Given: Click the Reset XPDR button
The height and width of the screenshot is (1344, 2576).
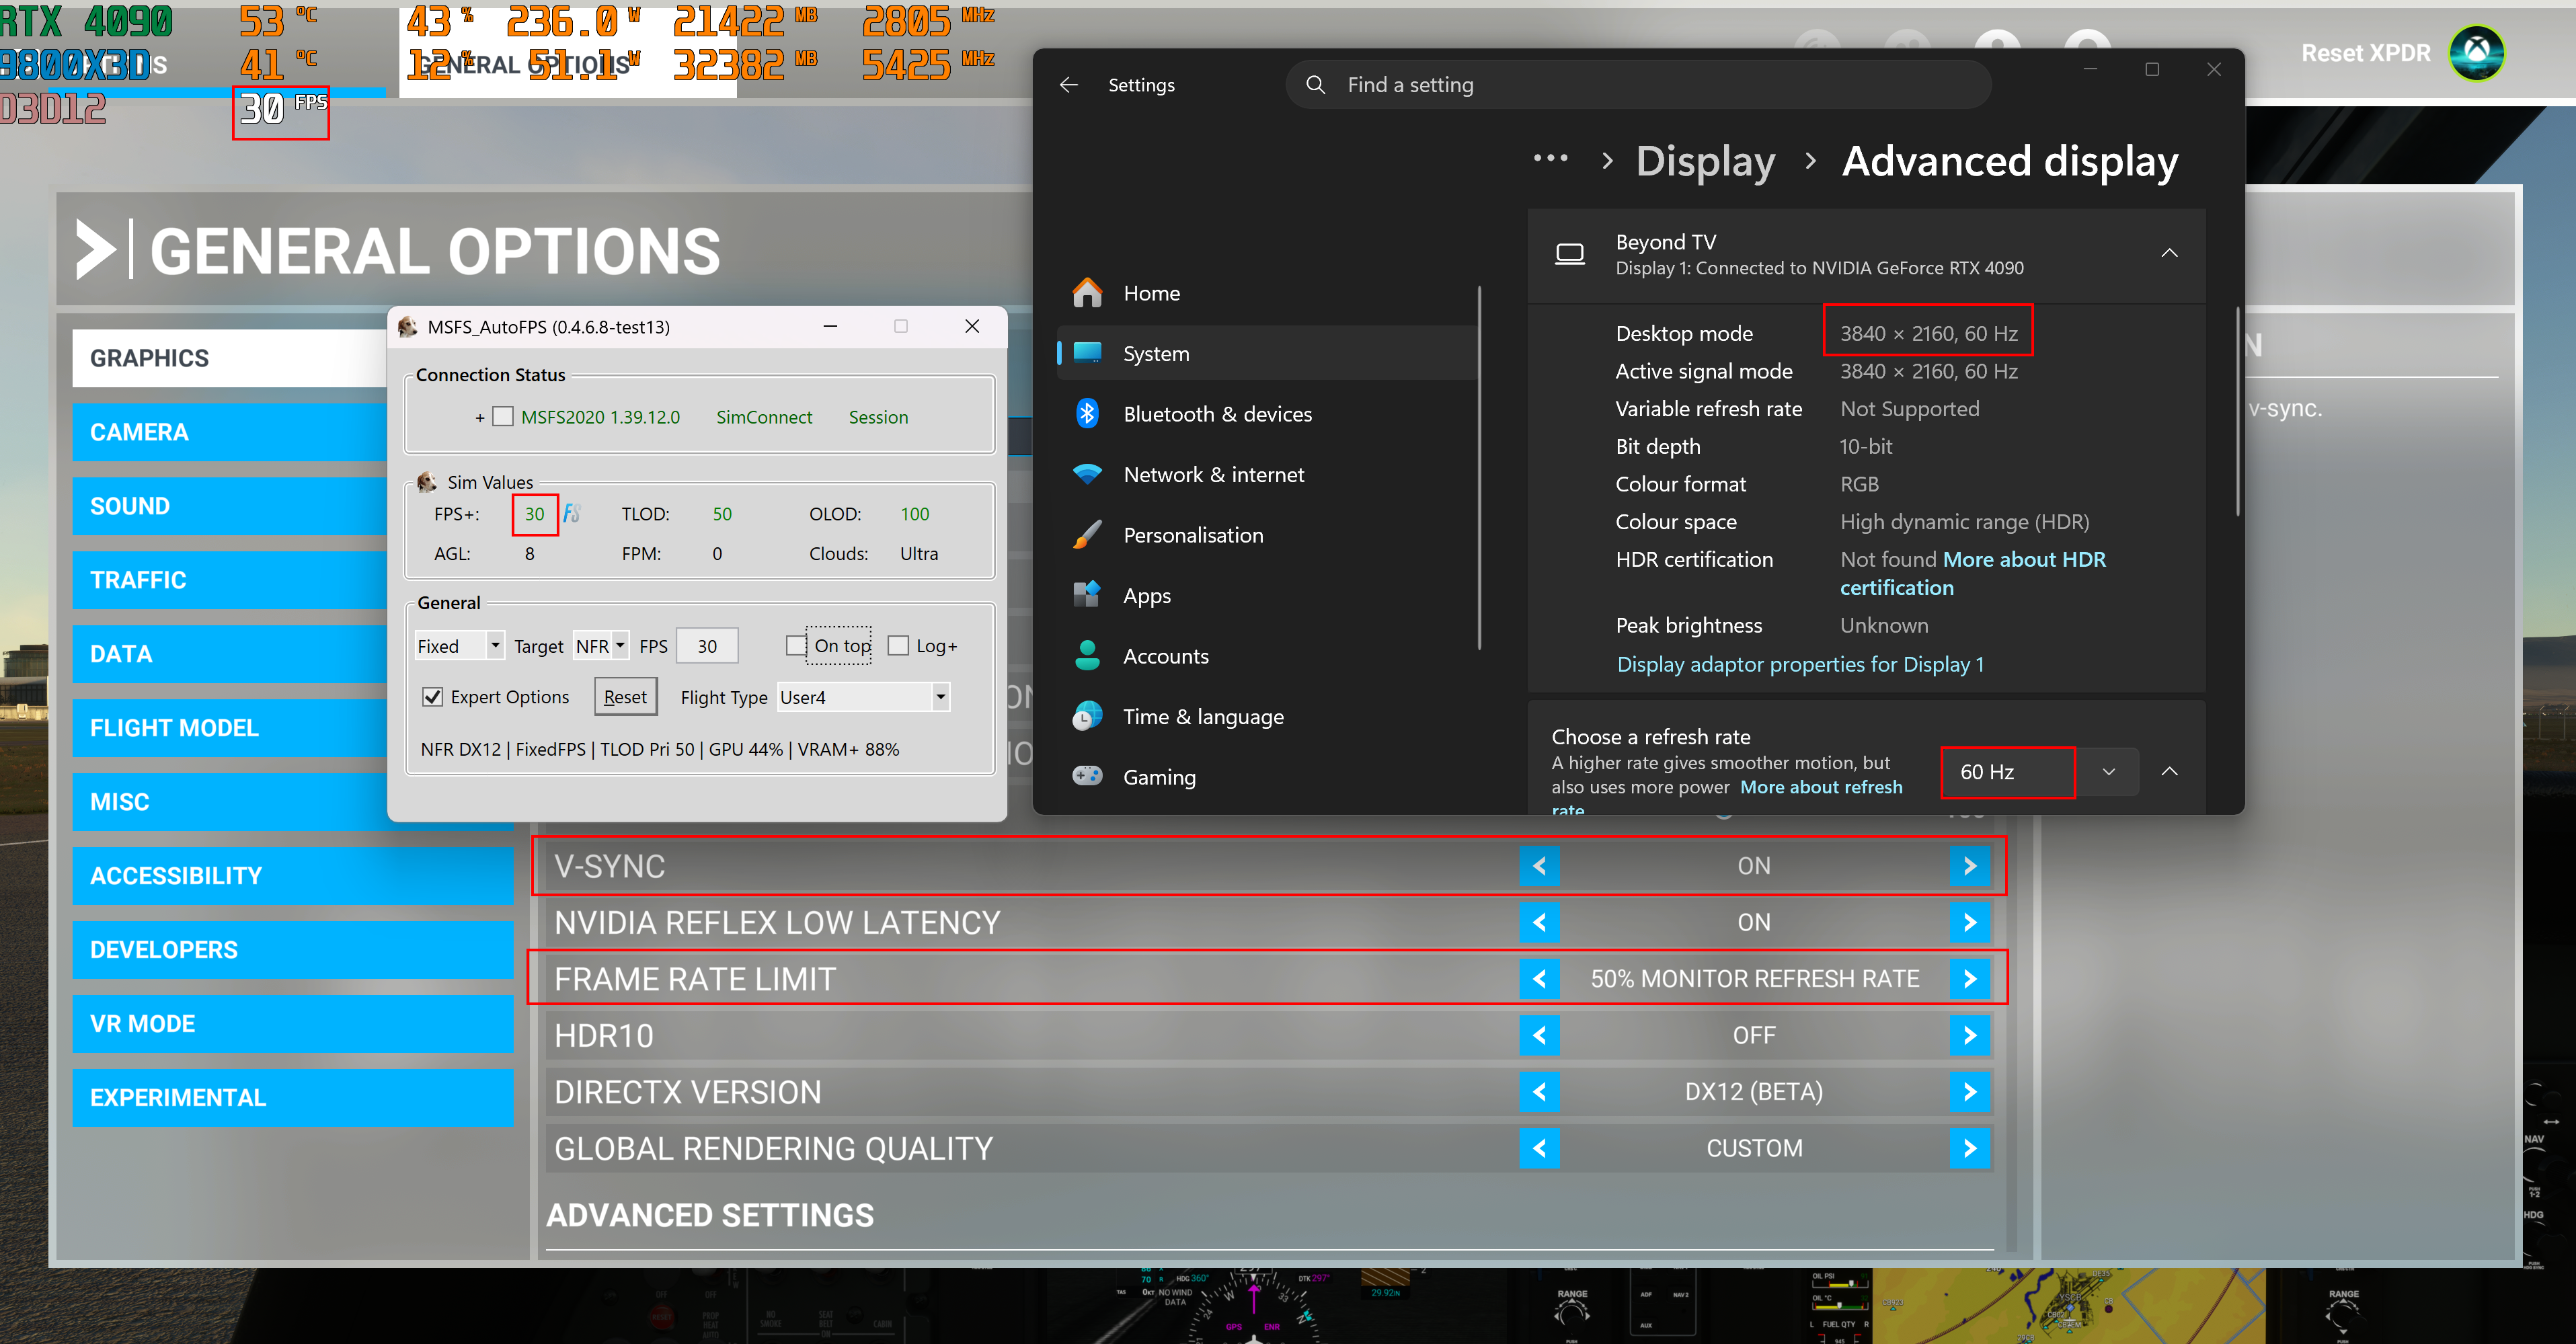Looking at the screenshot, I should coord(2365,53).
